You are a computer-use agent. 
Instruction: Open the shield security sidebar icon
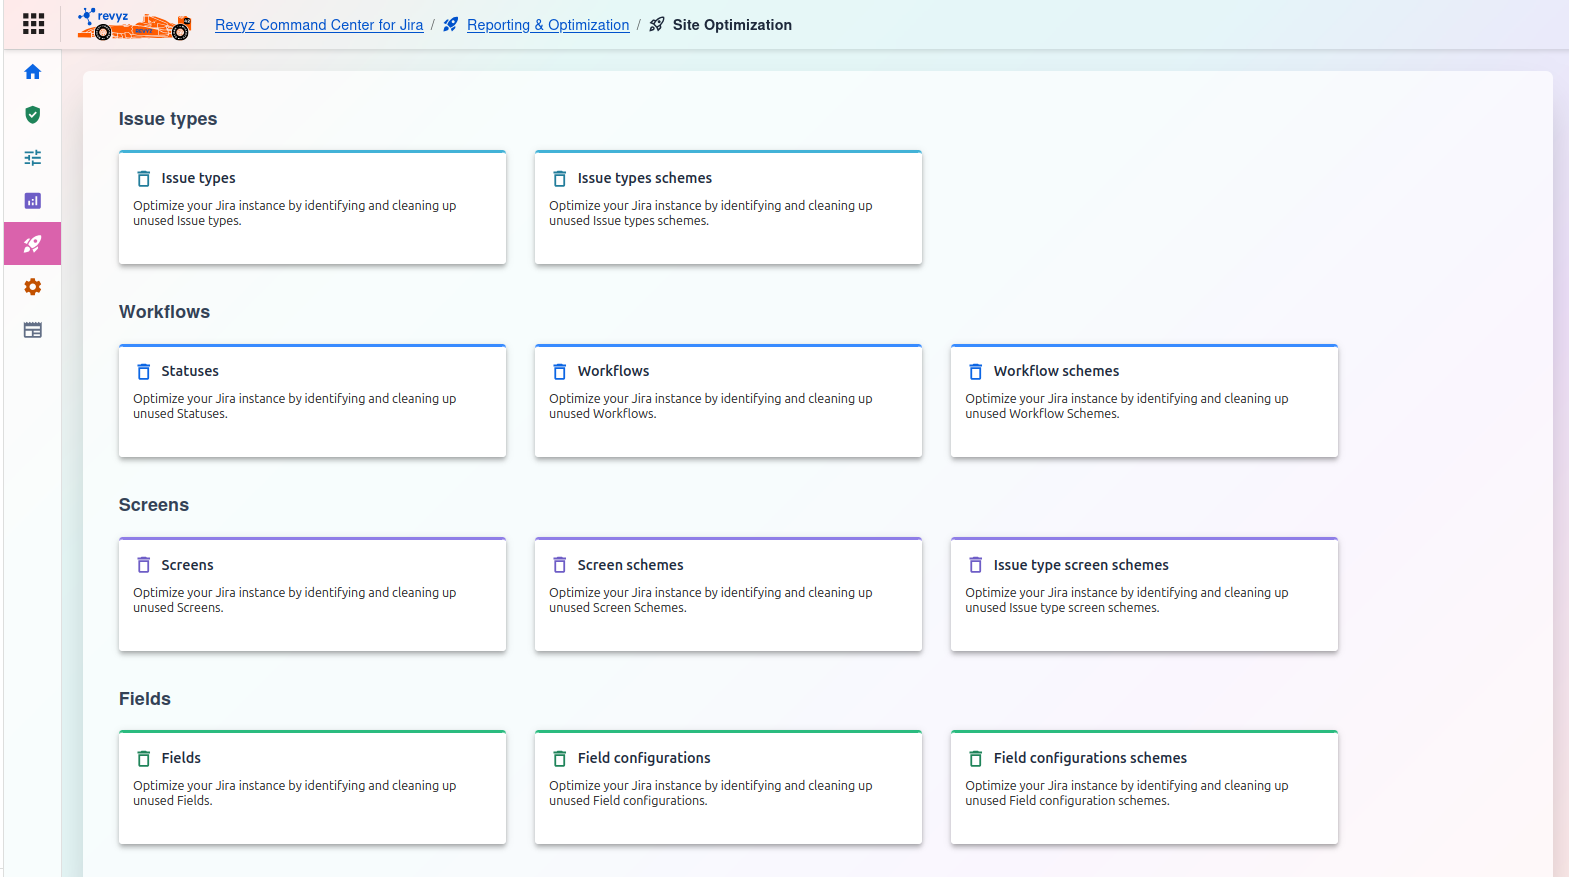pos(33,115)
